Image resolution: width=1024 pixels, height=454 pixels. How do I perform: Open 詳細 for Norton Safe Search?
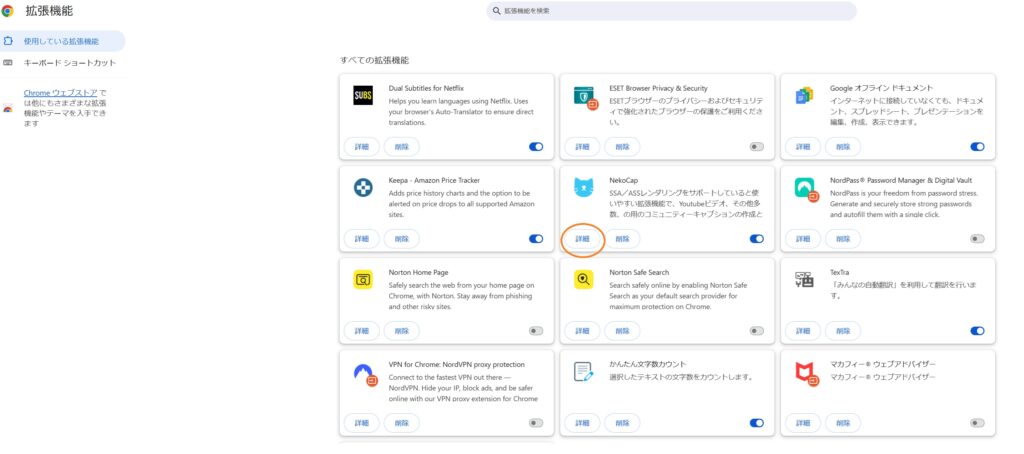click(583, 331)
